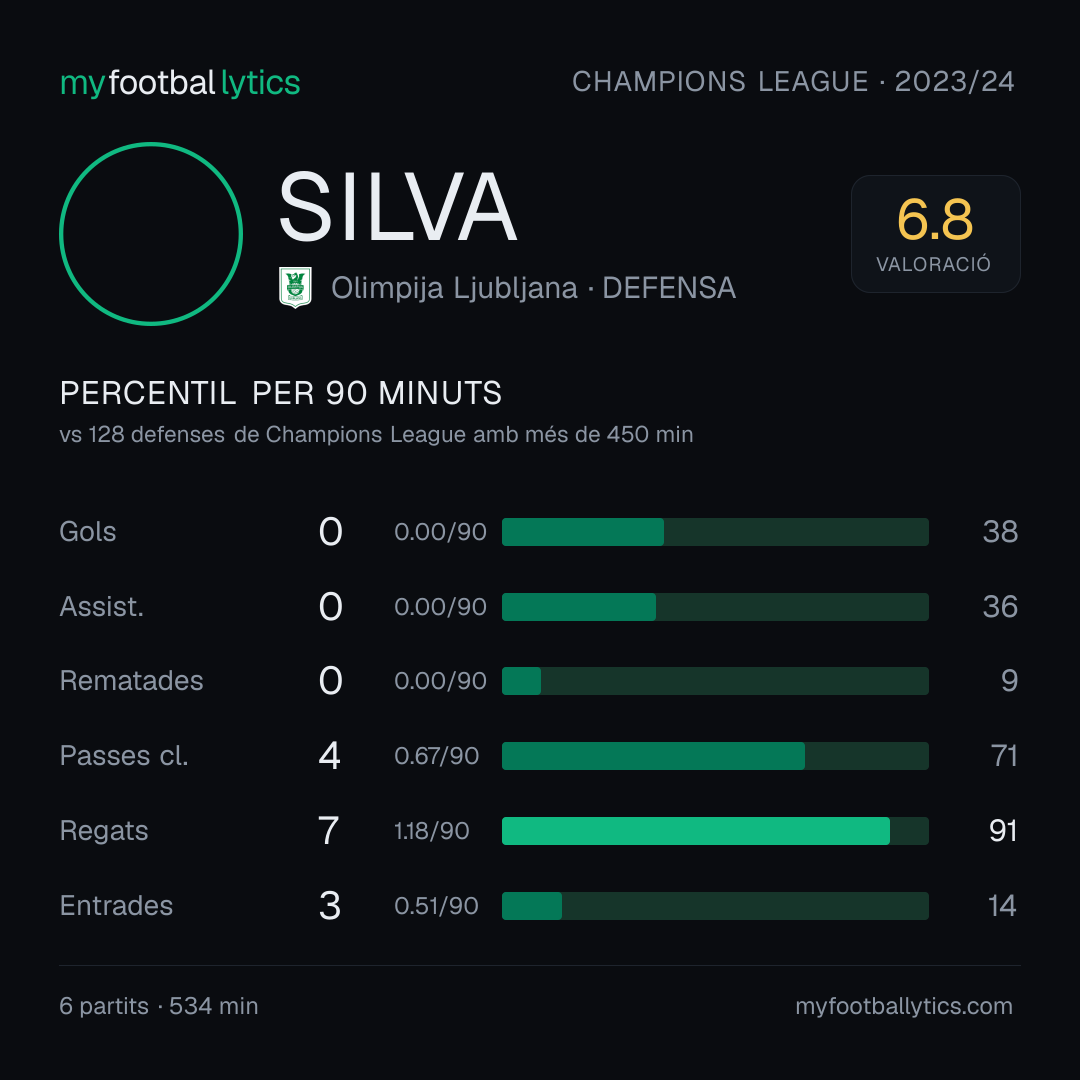Click the 1.18/90 Regats rate
Viewport: 1080px width, 1080px height.
click(431, 831)
